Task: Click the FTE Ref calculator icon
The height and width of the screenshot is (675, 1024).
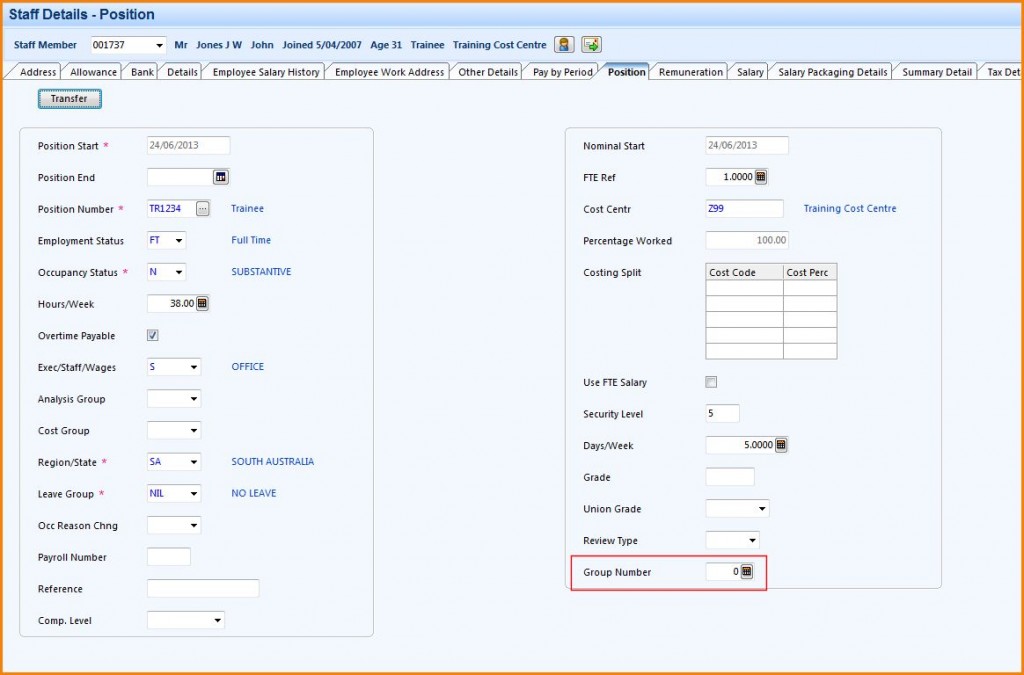Action: 762,177
